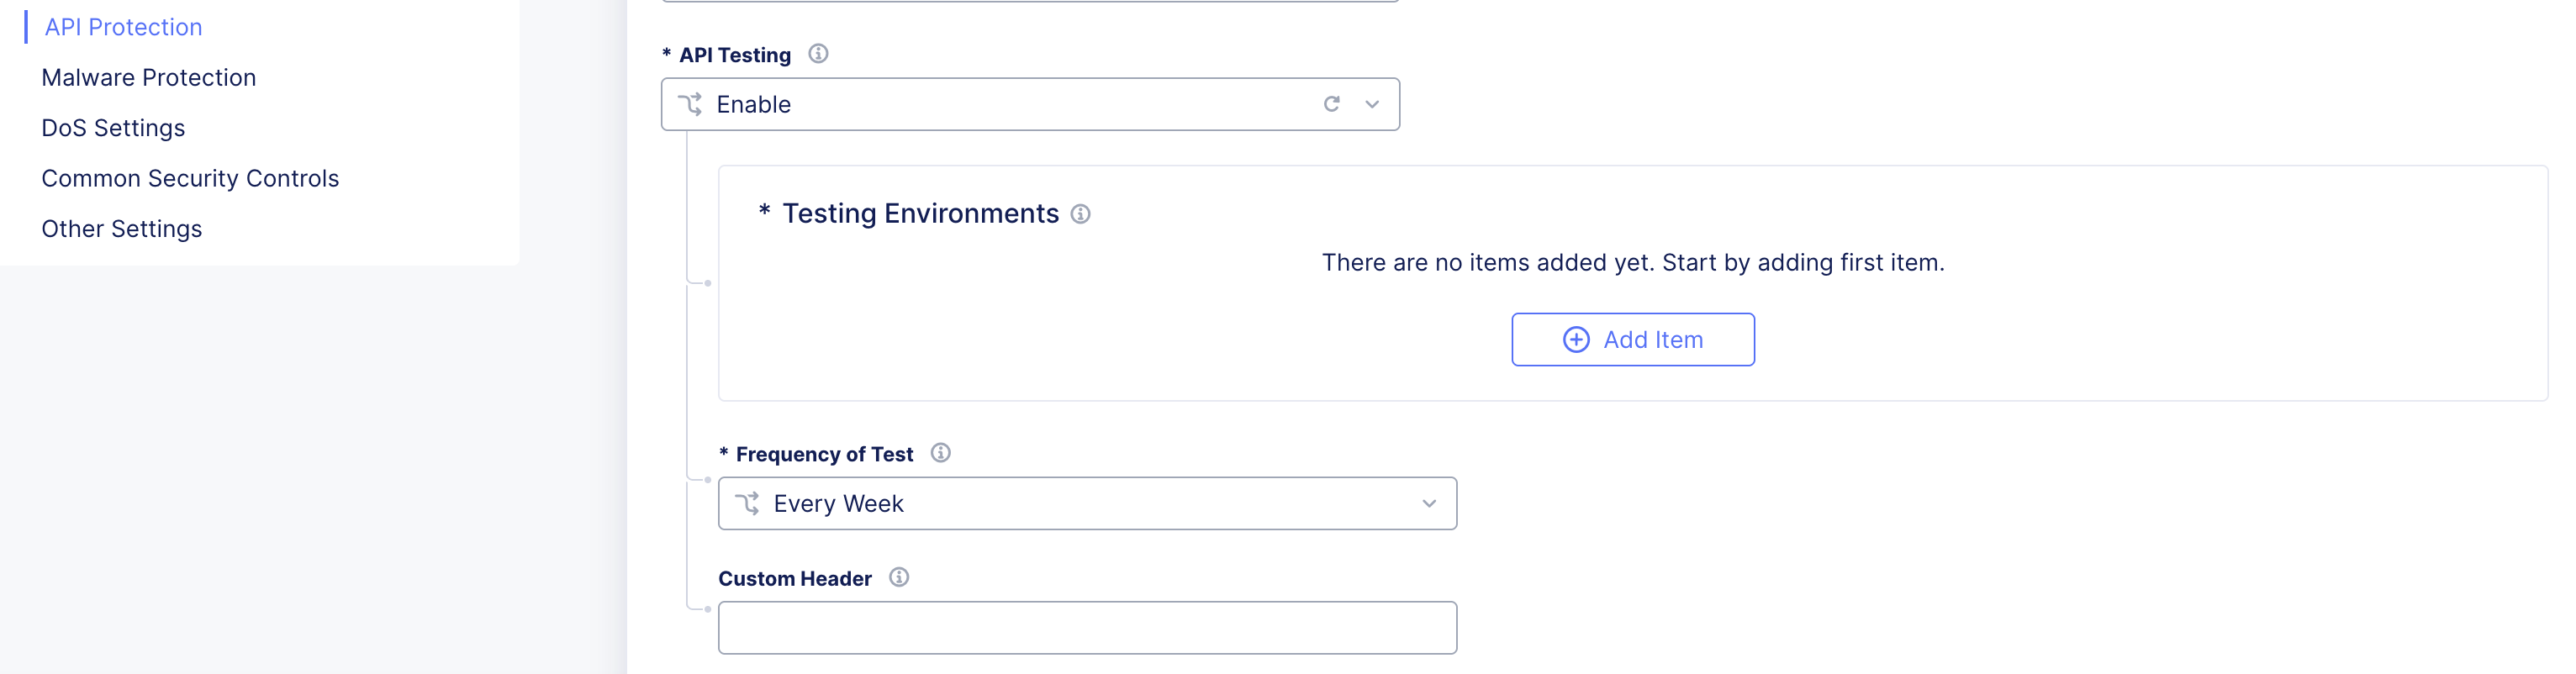Focus the Custom Header input field
Screen dimensions: 2576x674
[x=1087, y=628]
